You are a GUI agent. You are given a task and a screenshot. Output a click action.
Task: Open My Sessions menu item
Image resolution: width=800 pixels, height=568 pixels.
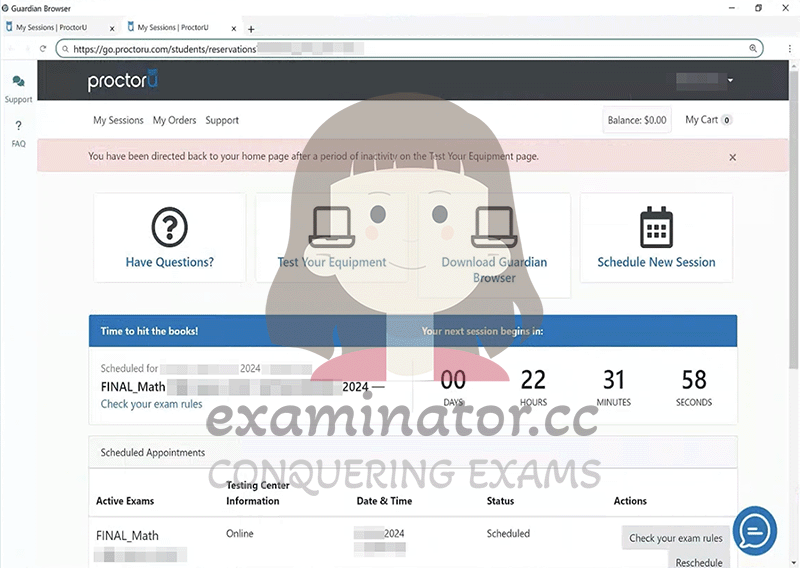pyautogui.click(x=118, y=120)
